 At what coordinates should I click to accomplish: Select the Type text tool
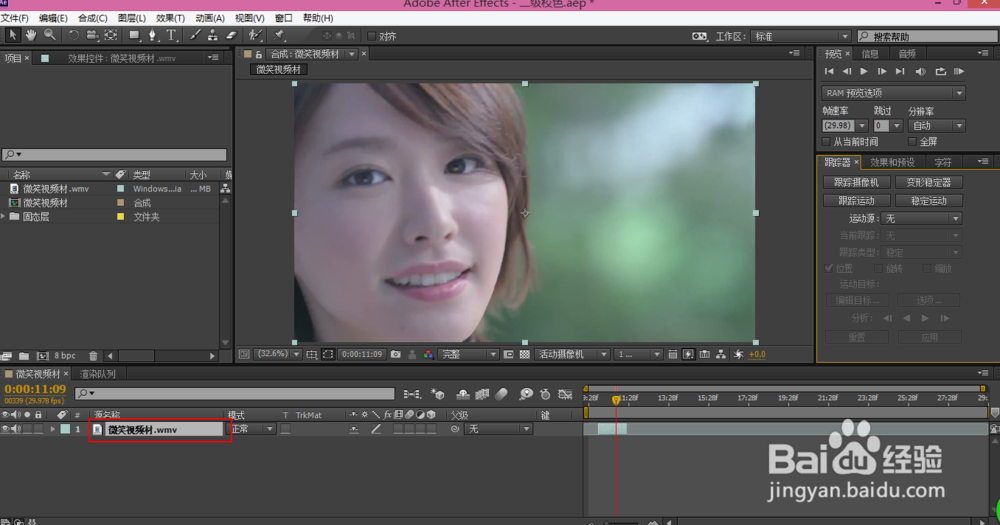coord(171,35)
